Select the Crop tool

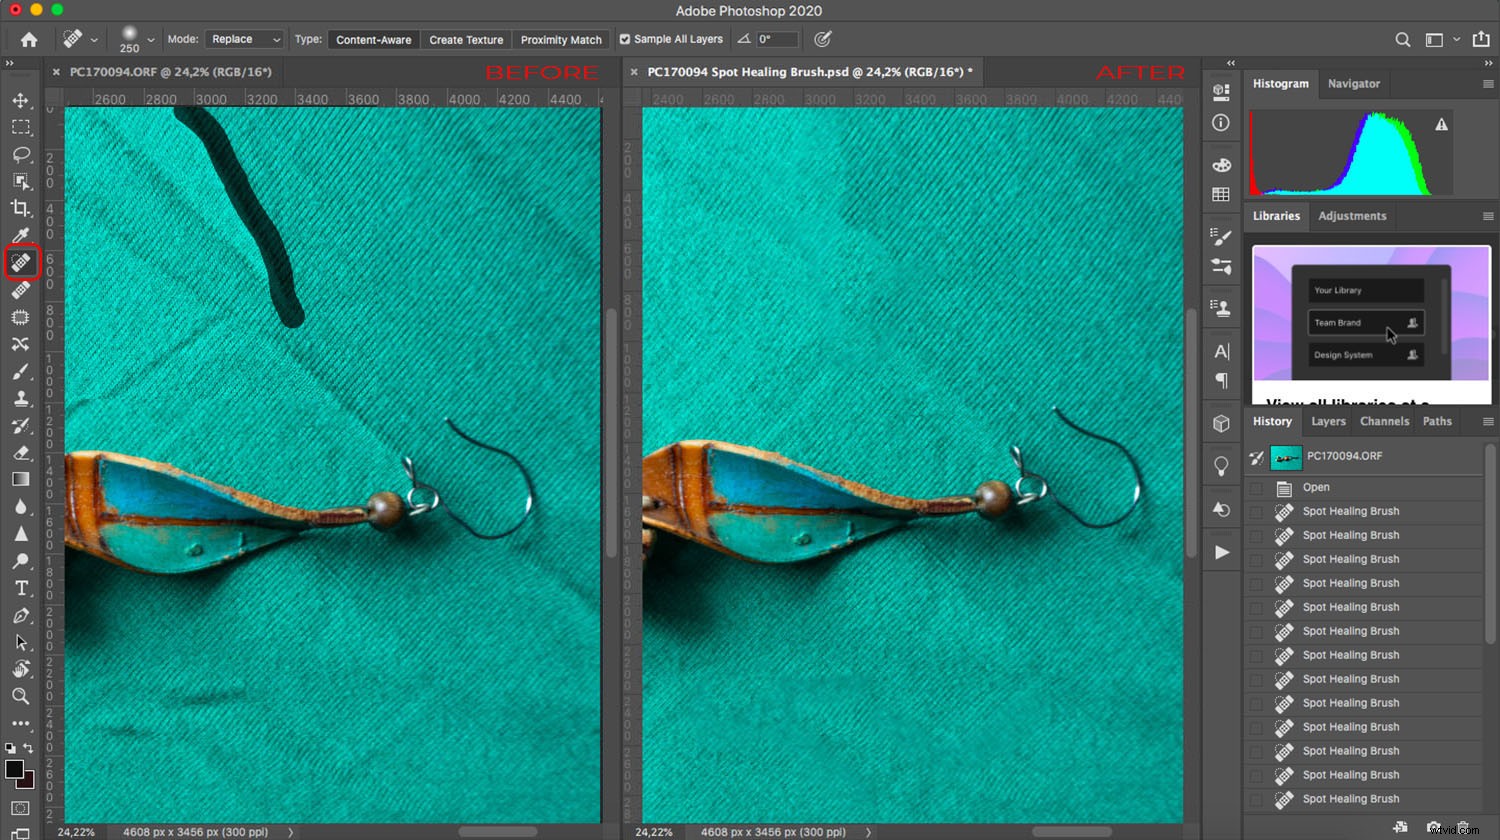click(x=22, y=208)
